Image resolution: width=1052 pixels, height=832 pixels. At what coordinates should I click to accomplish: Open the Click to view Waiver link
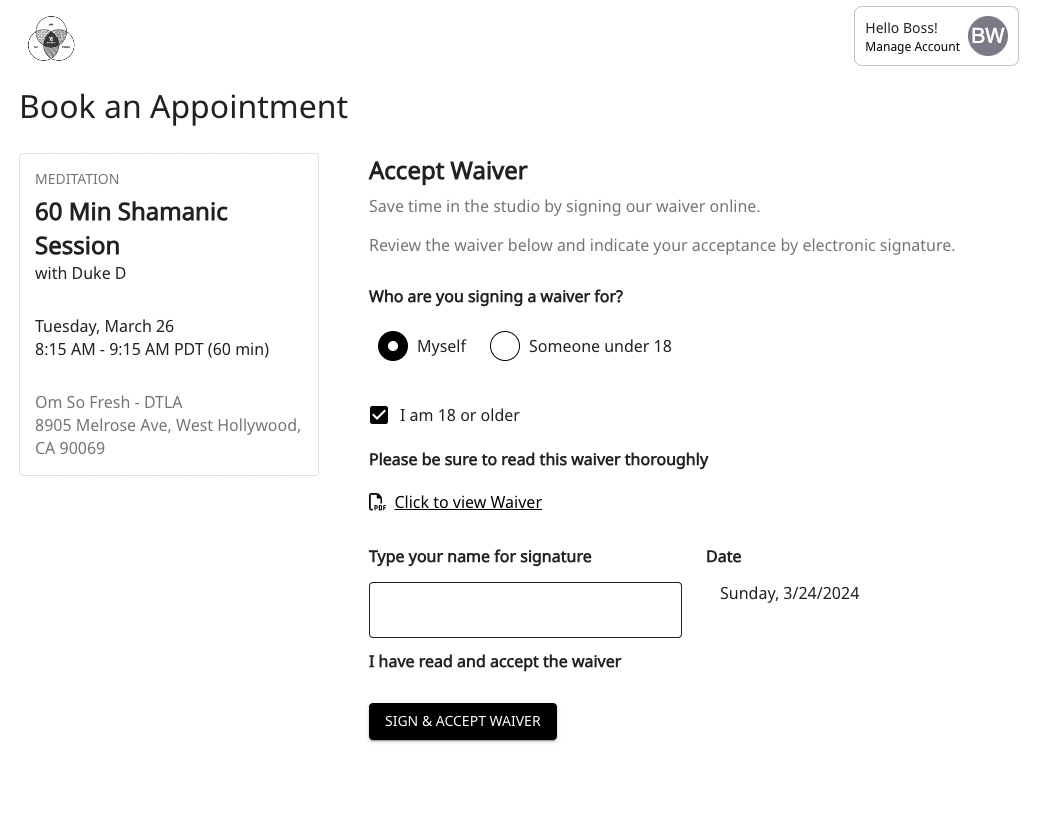click(x=468, y=502)
